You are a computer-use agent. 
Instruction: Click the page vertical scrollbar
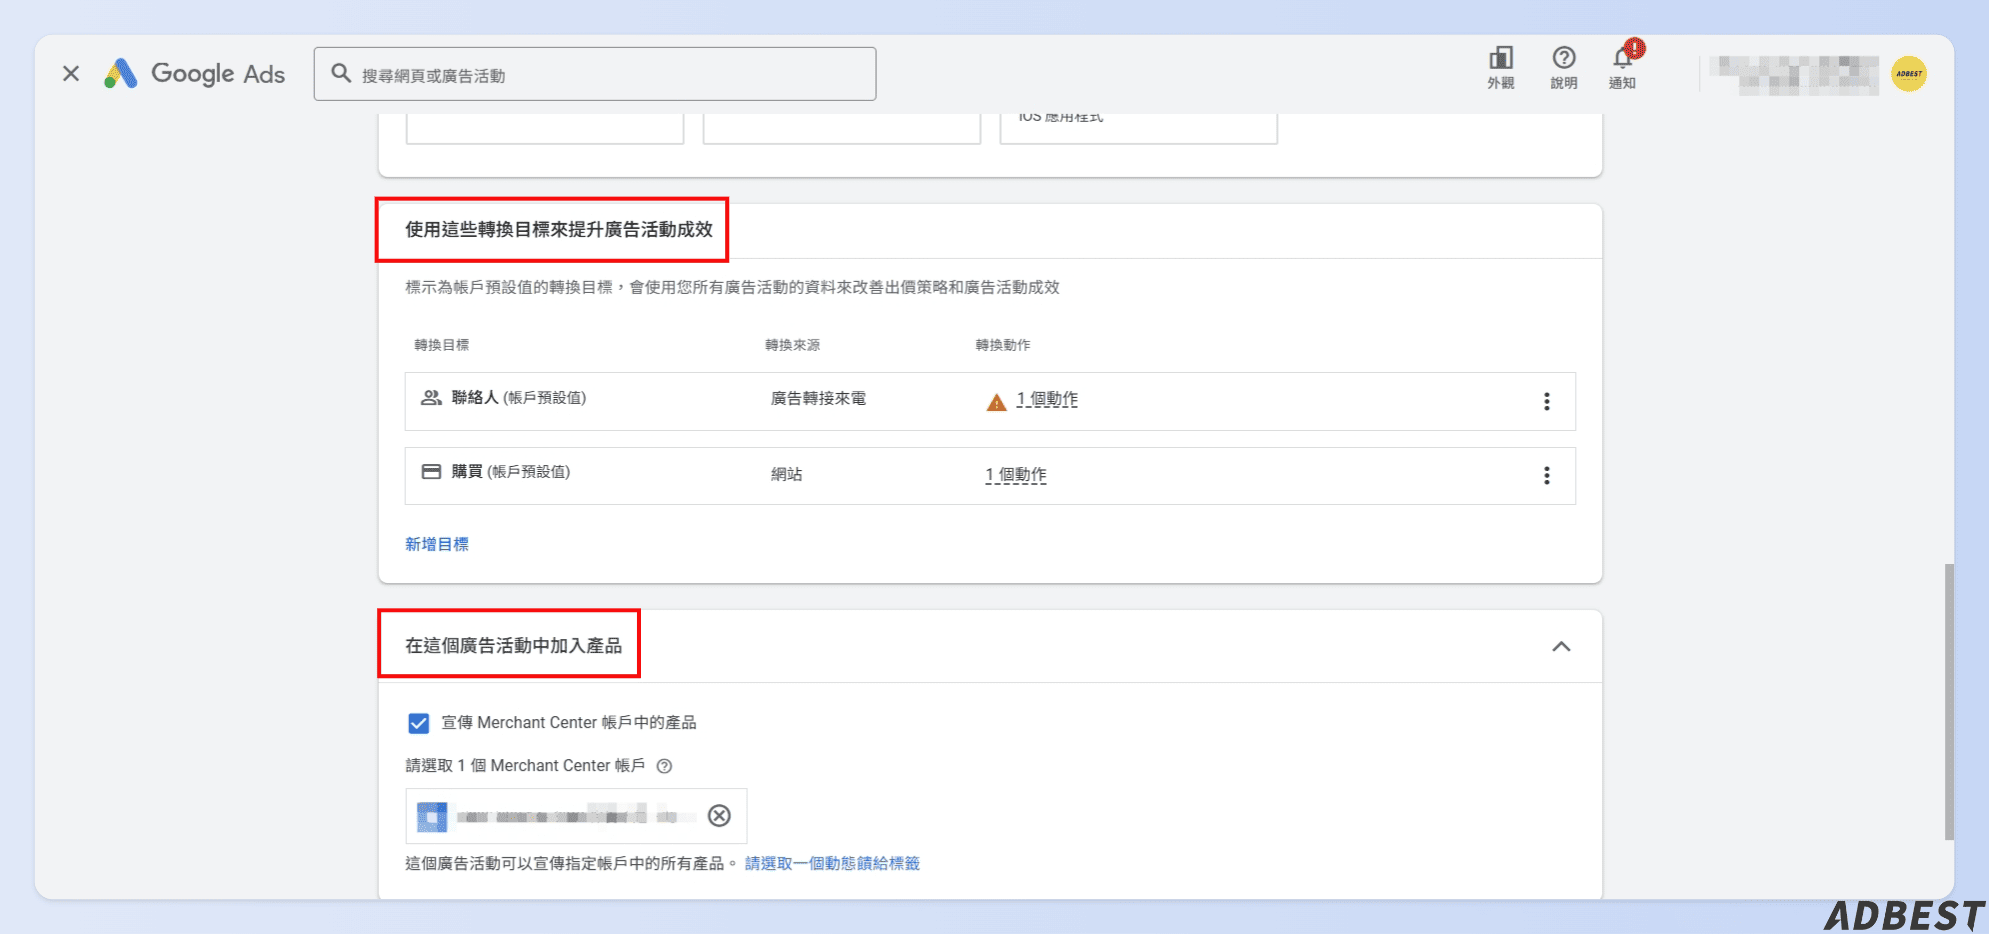(x=1948, y=701)
